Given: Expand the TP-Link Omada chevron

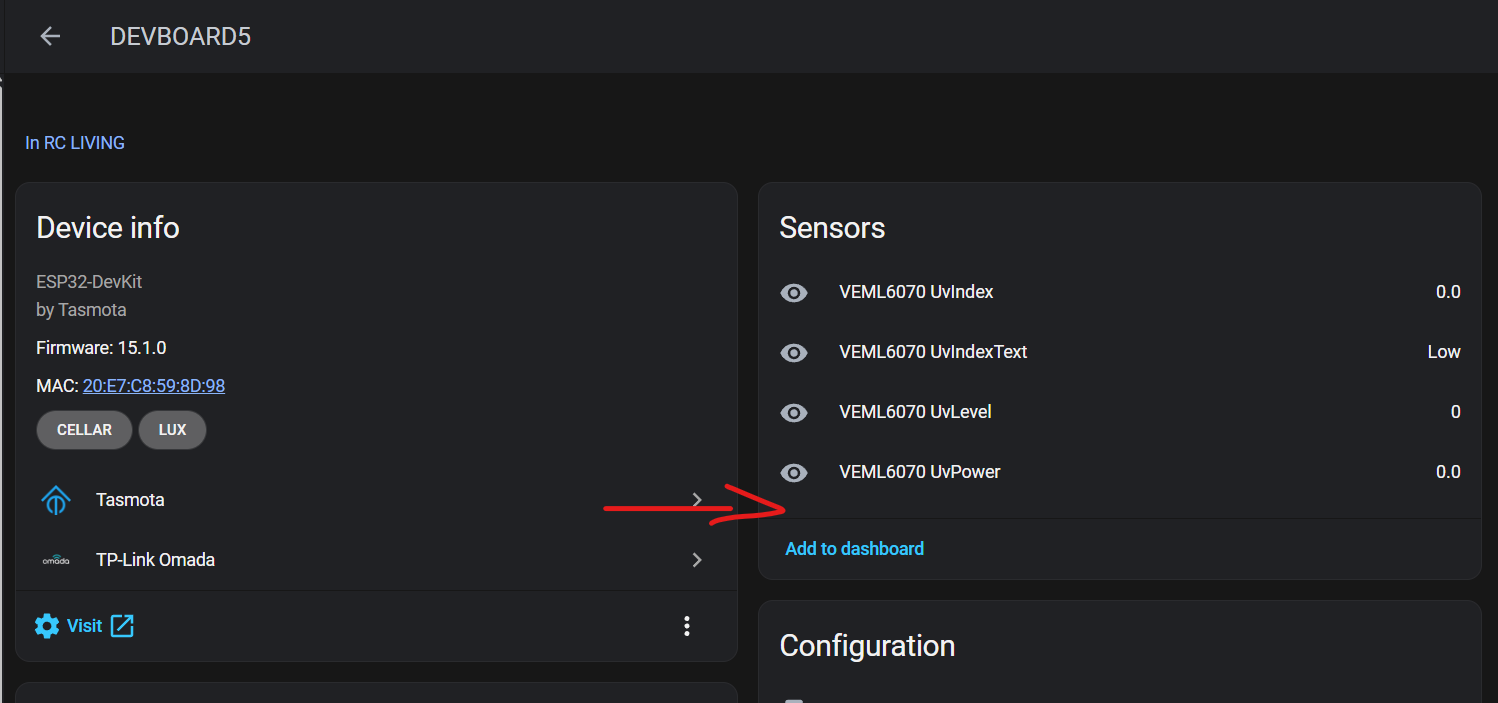Looking at the screenshot, I should click(697, 560).
